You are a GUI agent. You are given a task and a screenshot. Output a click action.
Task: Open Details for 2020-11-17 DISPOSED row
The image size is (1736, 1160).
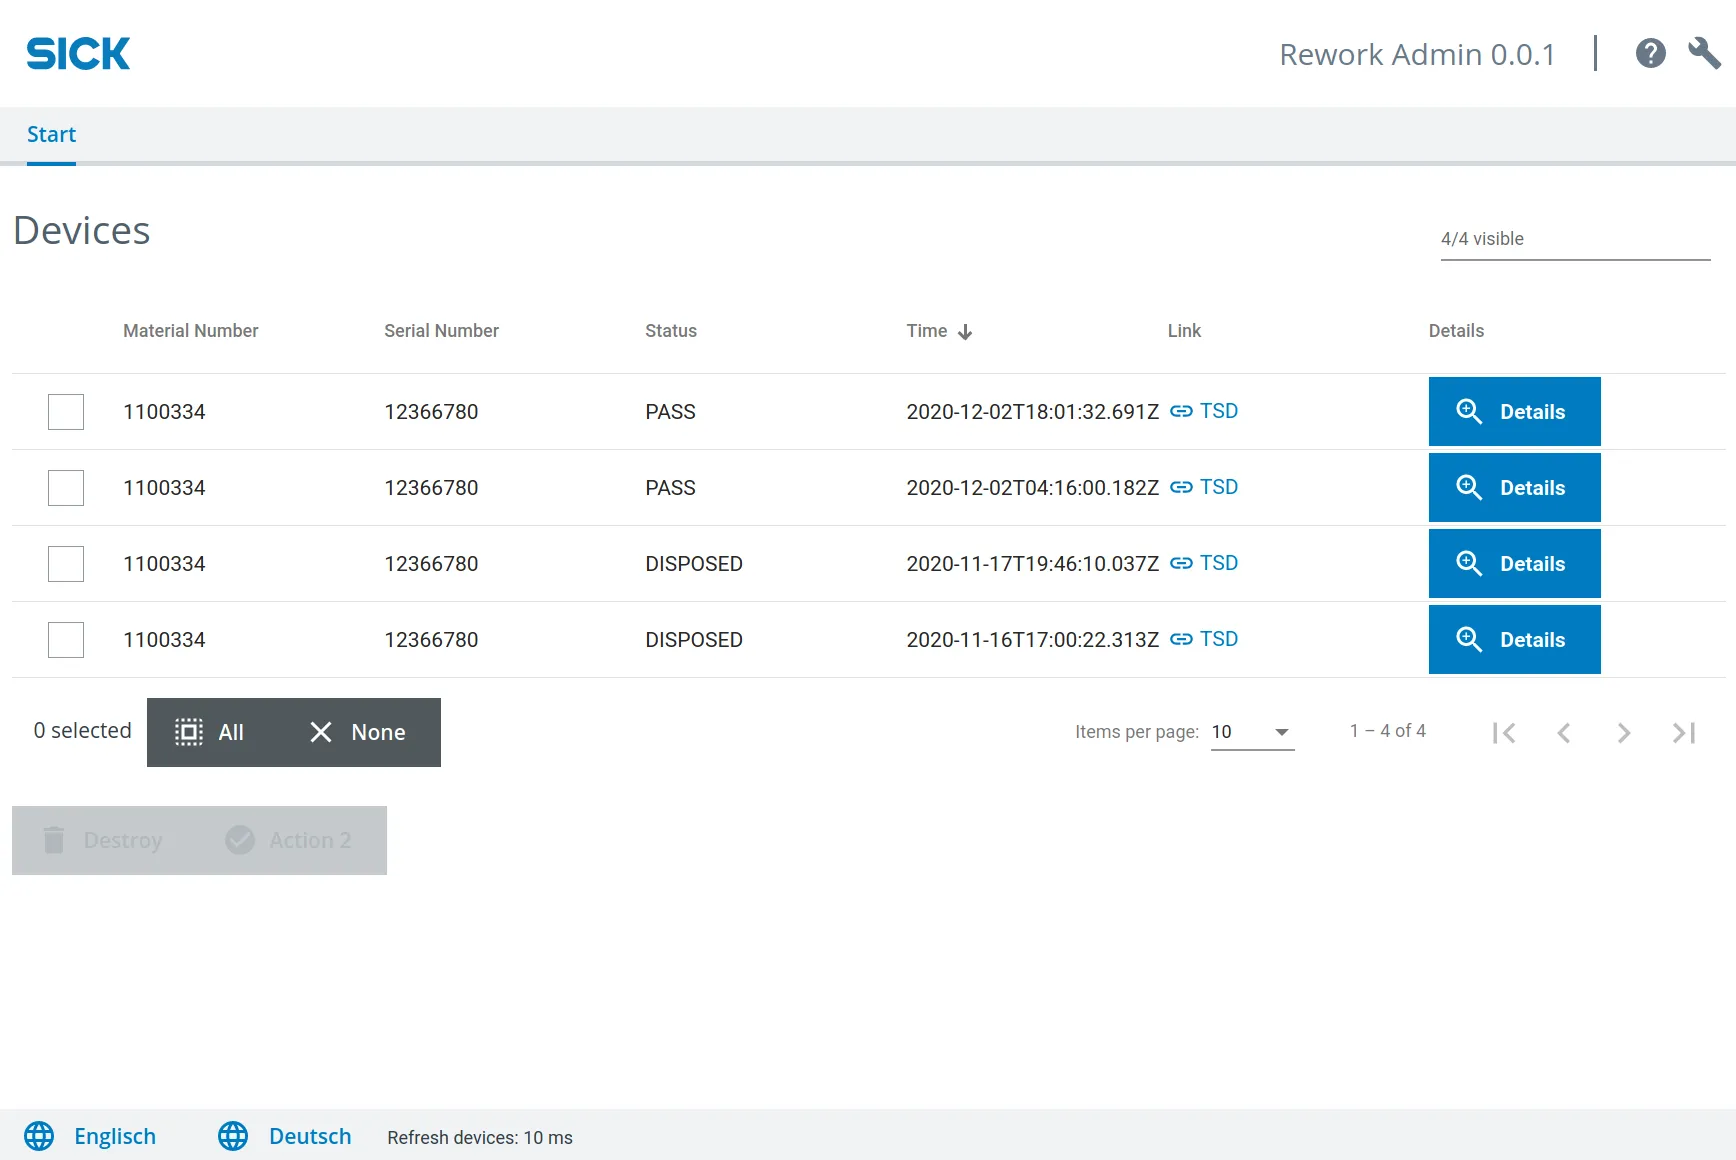click(1514, 564)
